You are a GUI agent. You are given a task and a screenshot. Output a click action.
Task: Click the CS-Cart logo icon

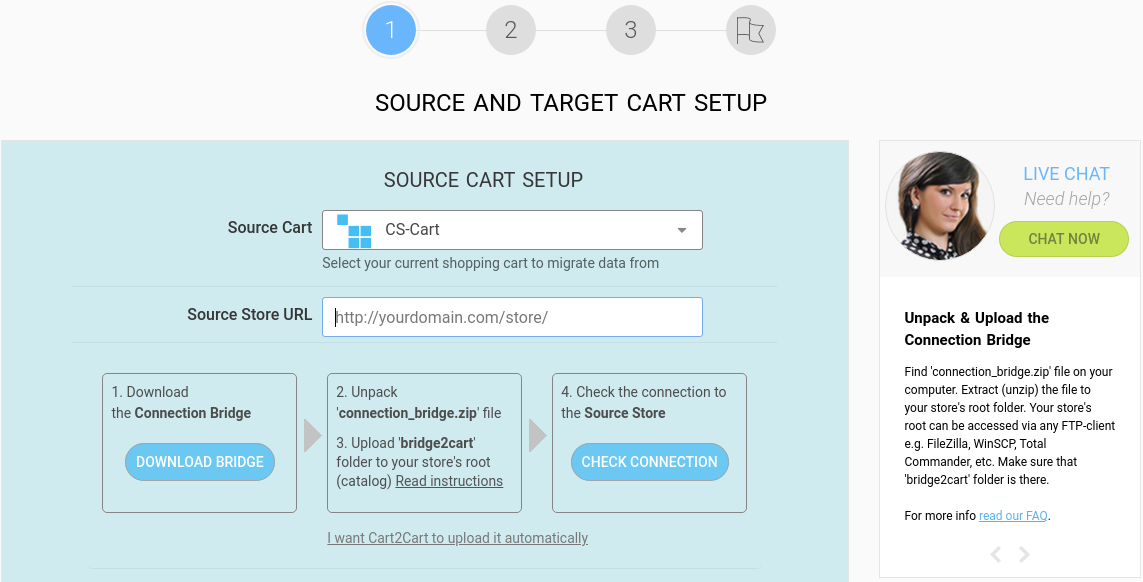tap(354, 230)
